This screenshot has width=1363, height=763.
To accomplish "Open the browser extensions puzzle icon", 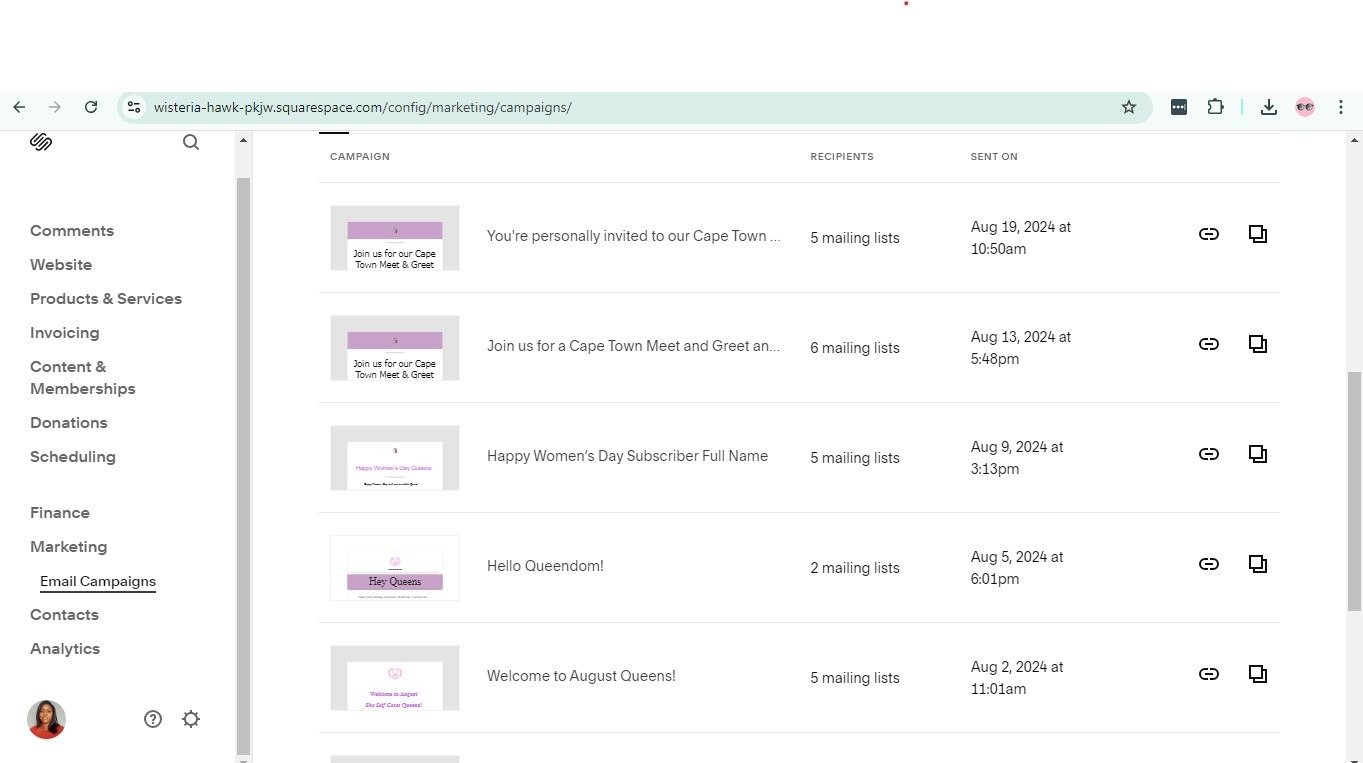I will click(x=1215, y=107).
